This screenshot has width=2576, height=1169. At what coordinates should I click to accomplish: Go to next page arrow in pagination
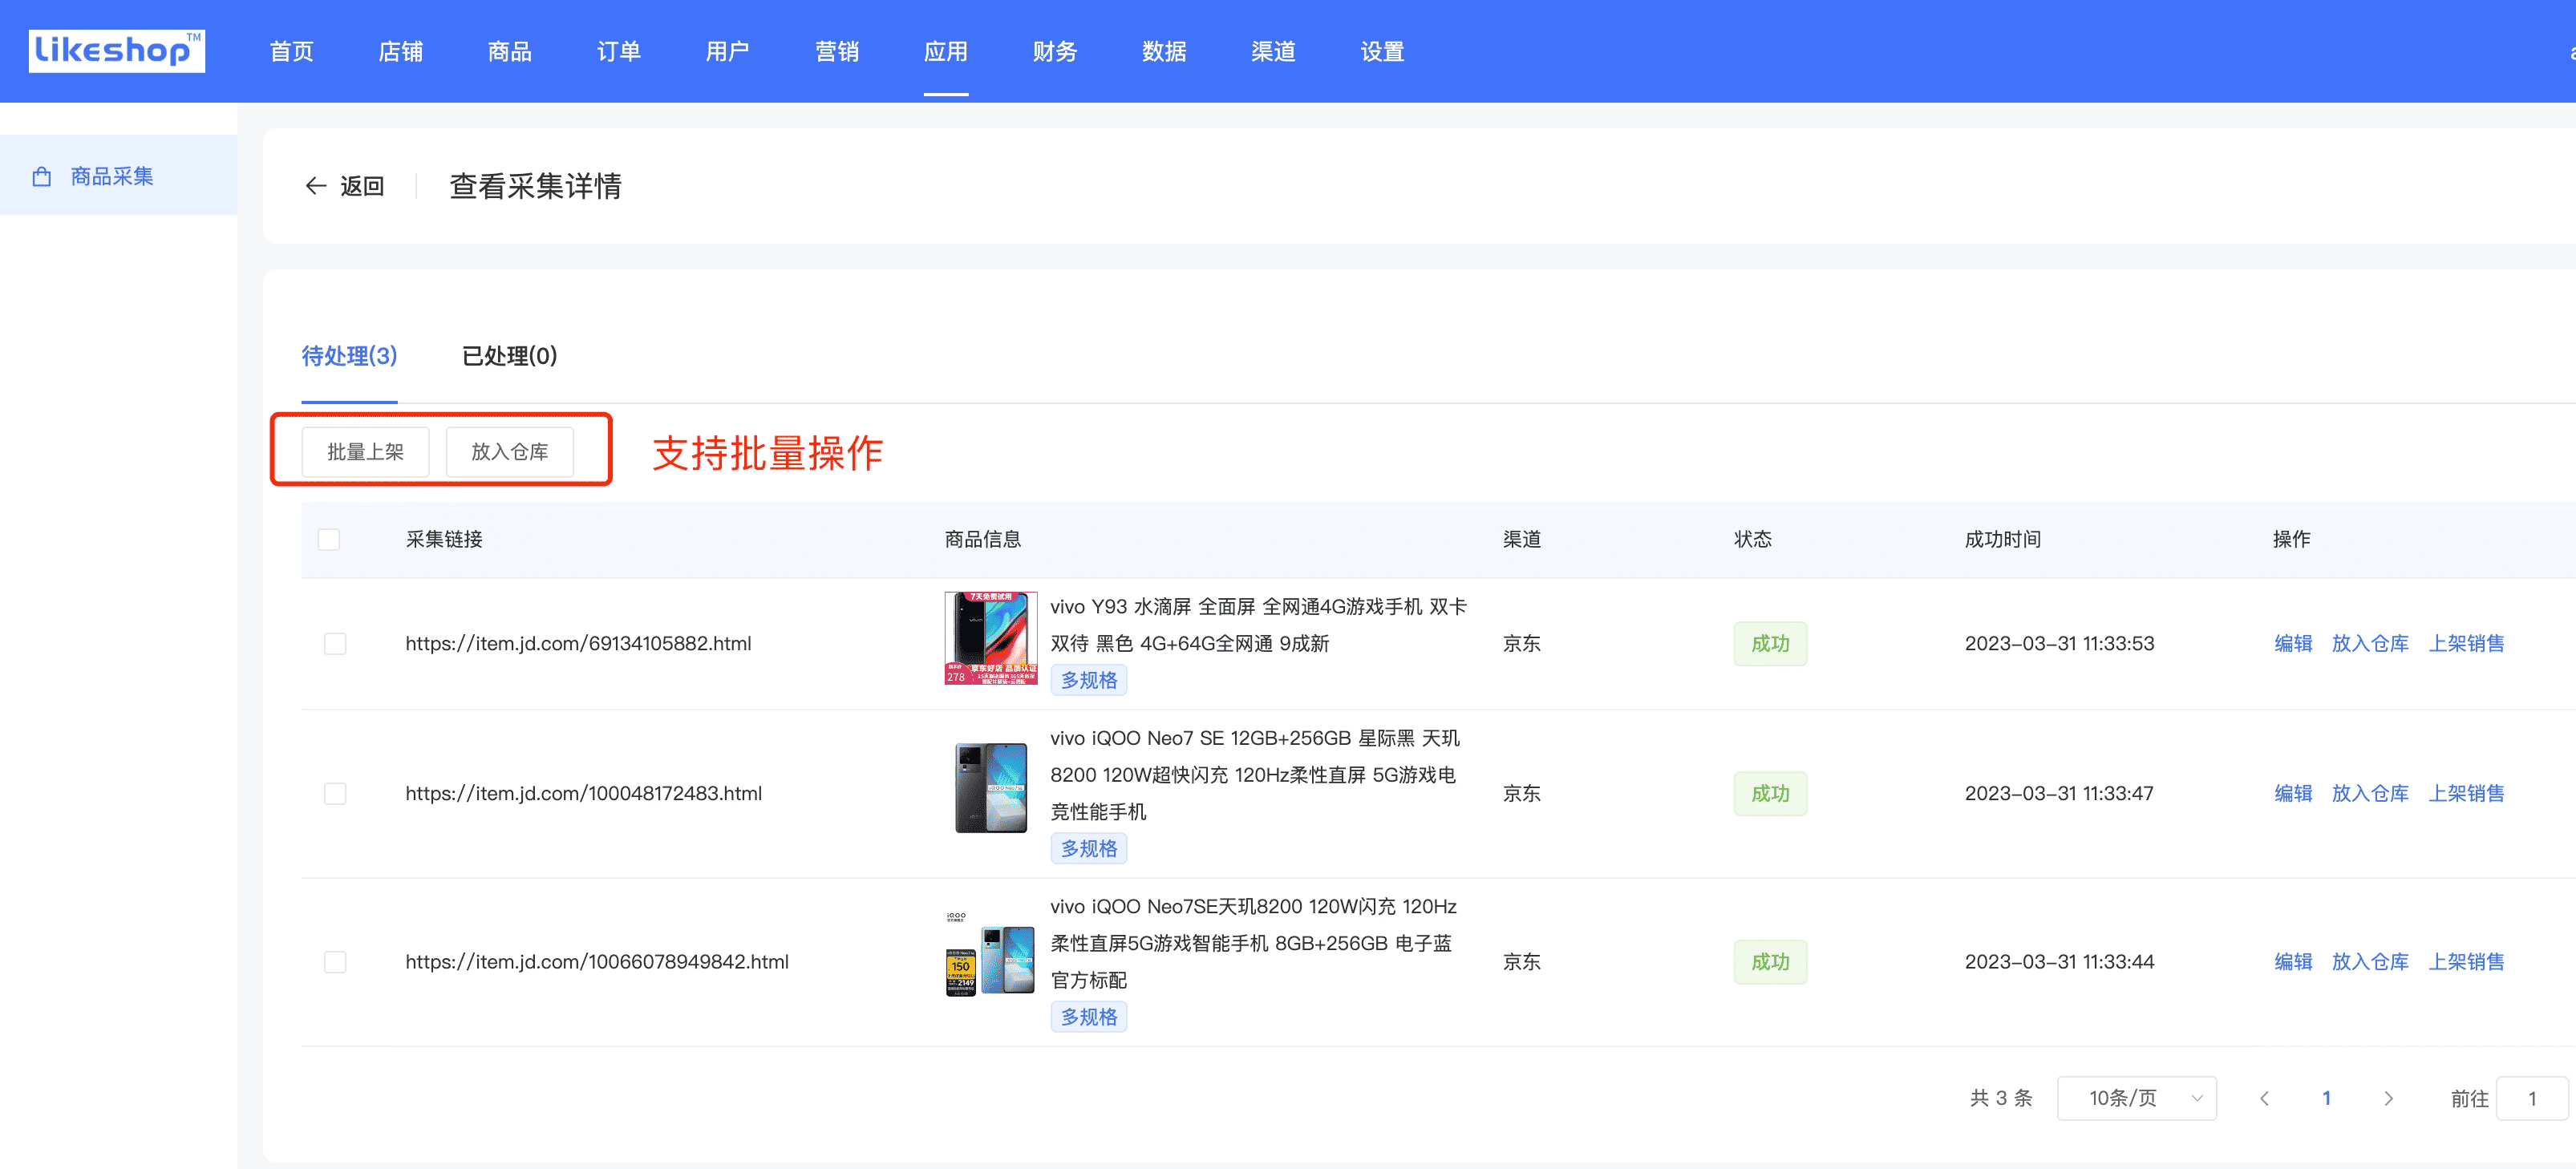click(2388, 1098)
